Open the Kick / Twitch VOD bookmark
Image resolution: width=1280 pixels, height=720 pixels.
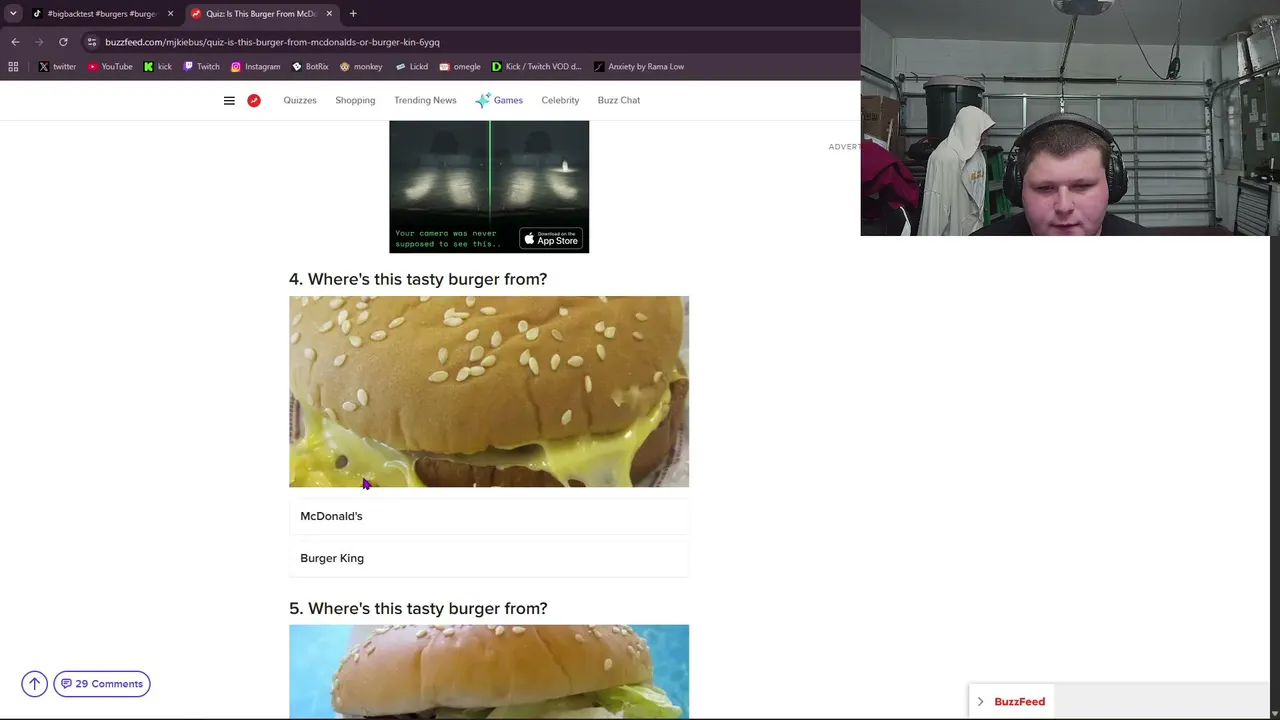536,67
